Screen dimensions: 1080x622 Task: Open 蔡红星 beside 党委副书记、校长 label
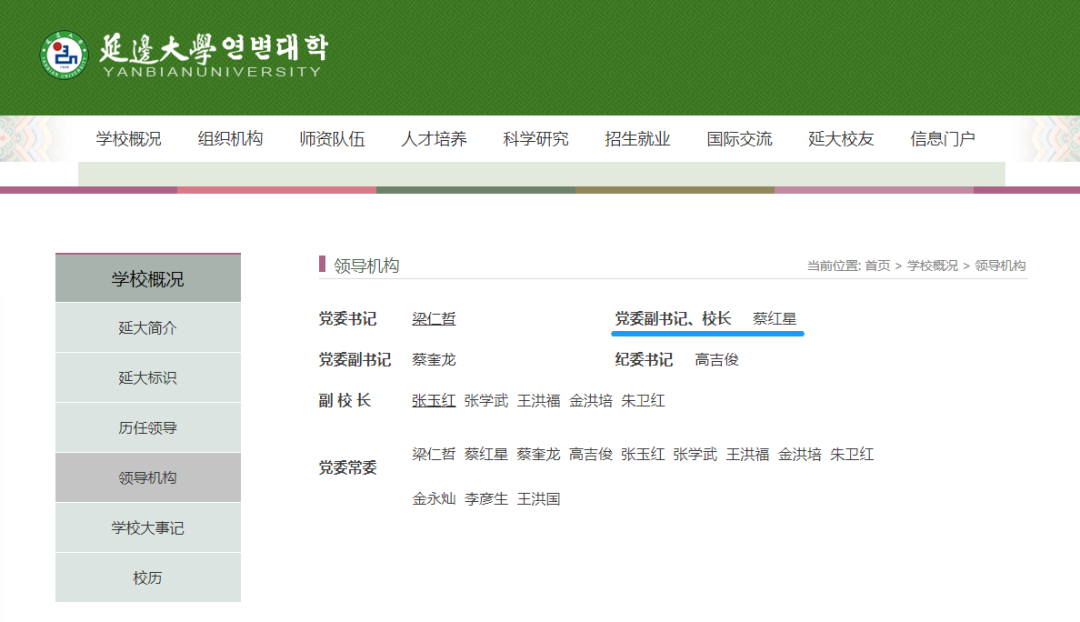coord(774,319)
